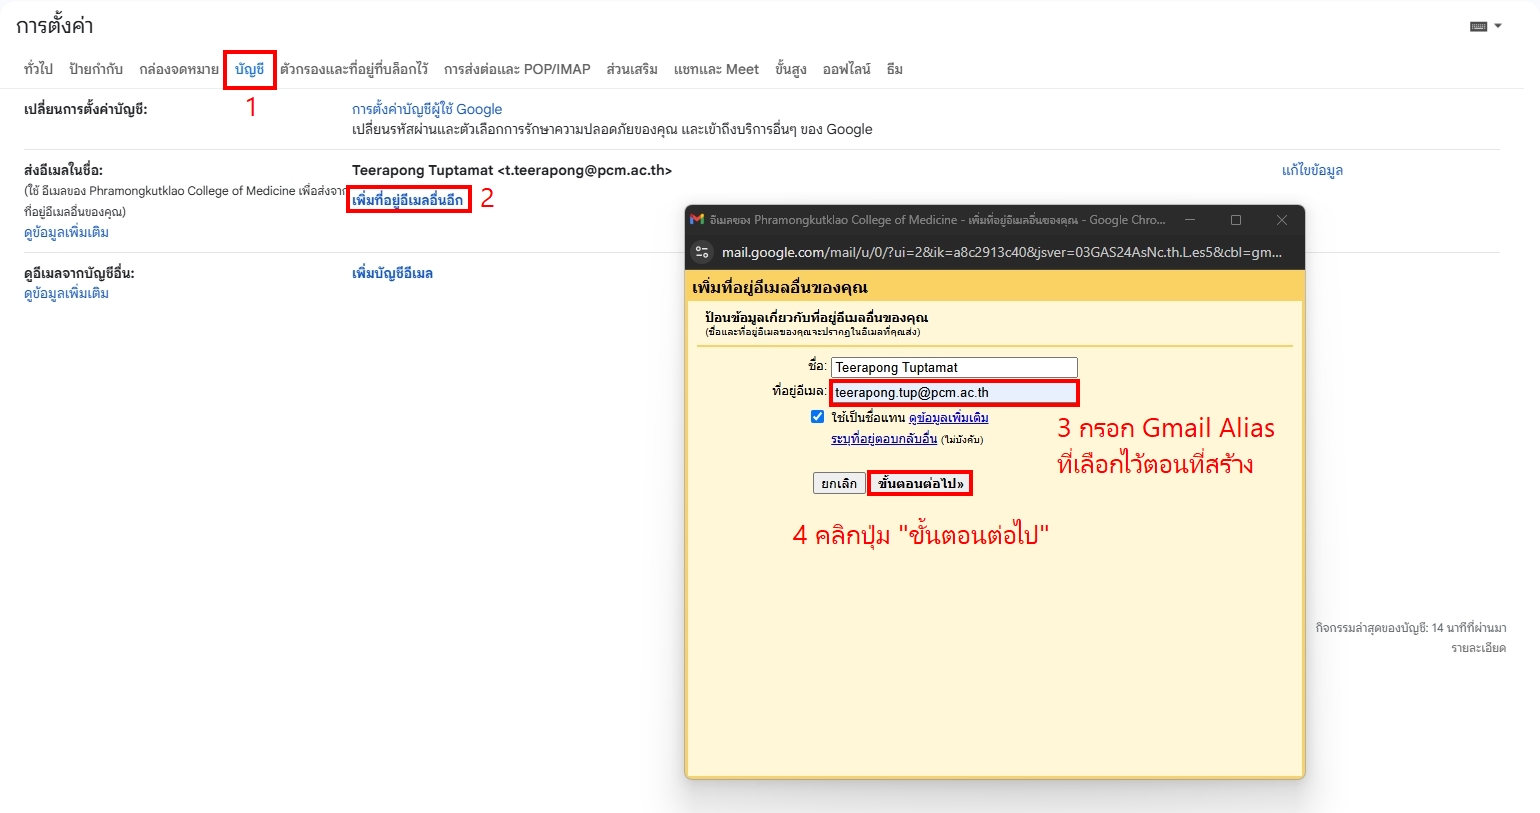Image resolution: width=1540 pixels, height=813 pixels.
Task: Click the Gmail icon in popup title bar
Action: 697,220
